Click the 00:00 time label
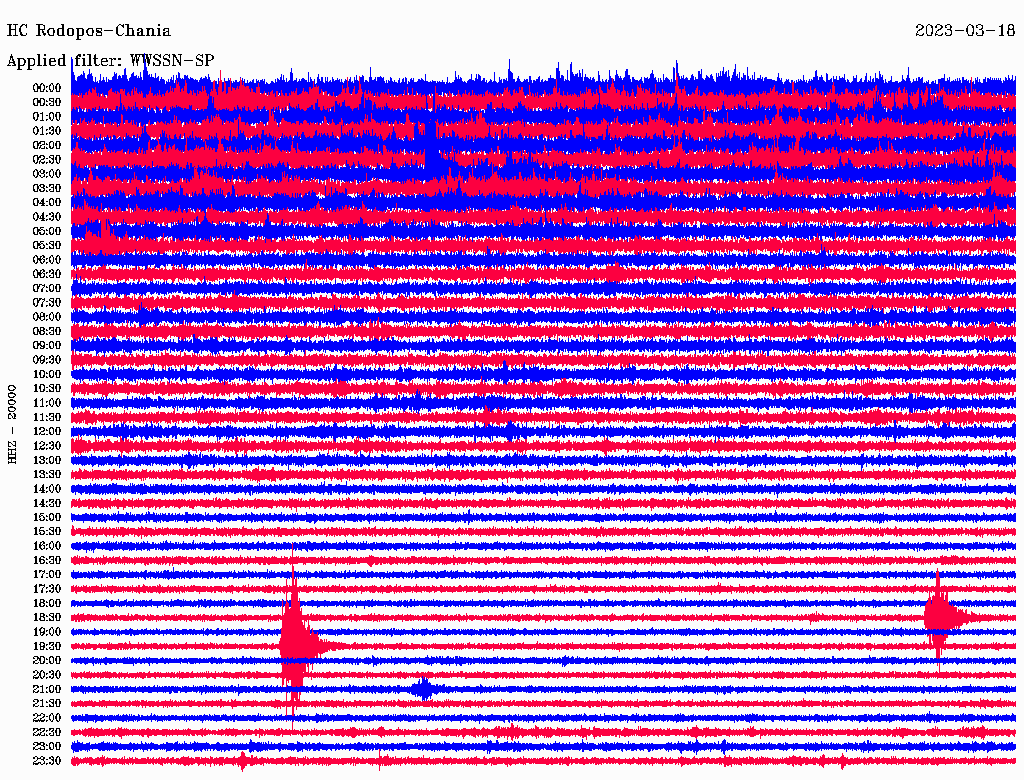 pyautogui.click(x=47, y=88)
